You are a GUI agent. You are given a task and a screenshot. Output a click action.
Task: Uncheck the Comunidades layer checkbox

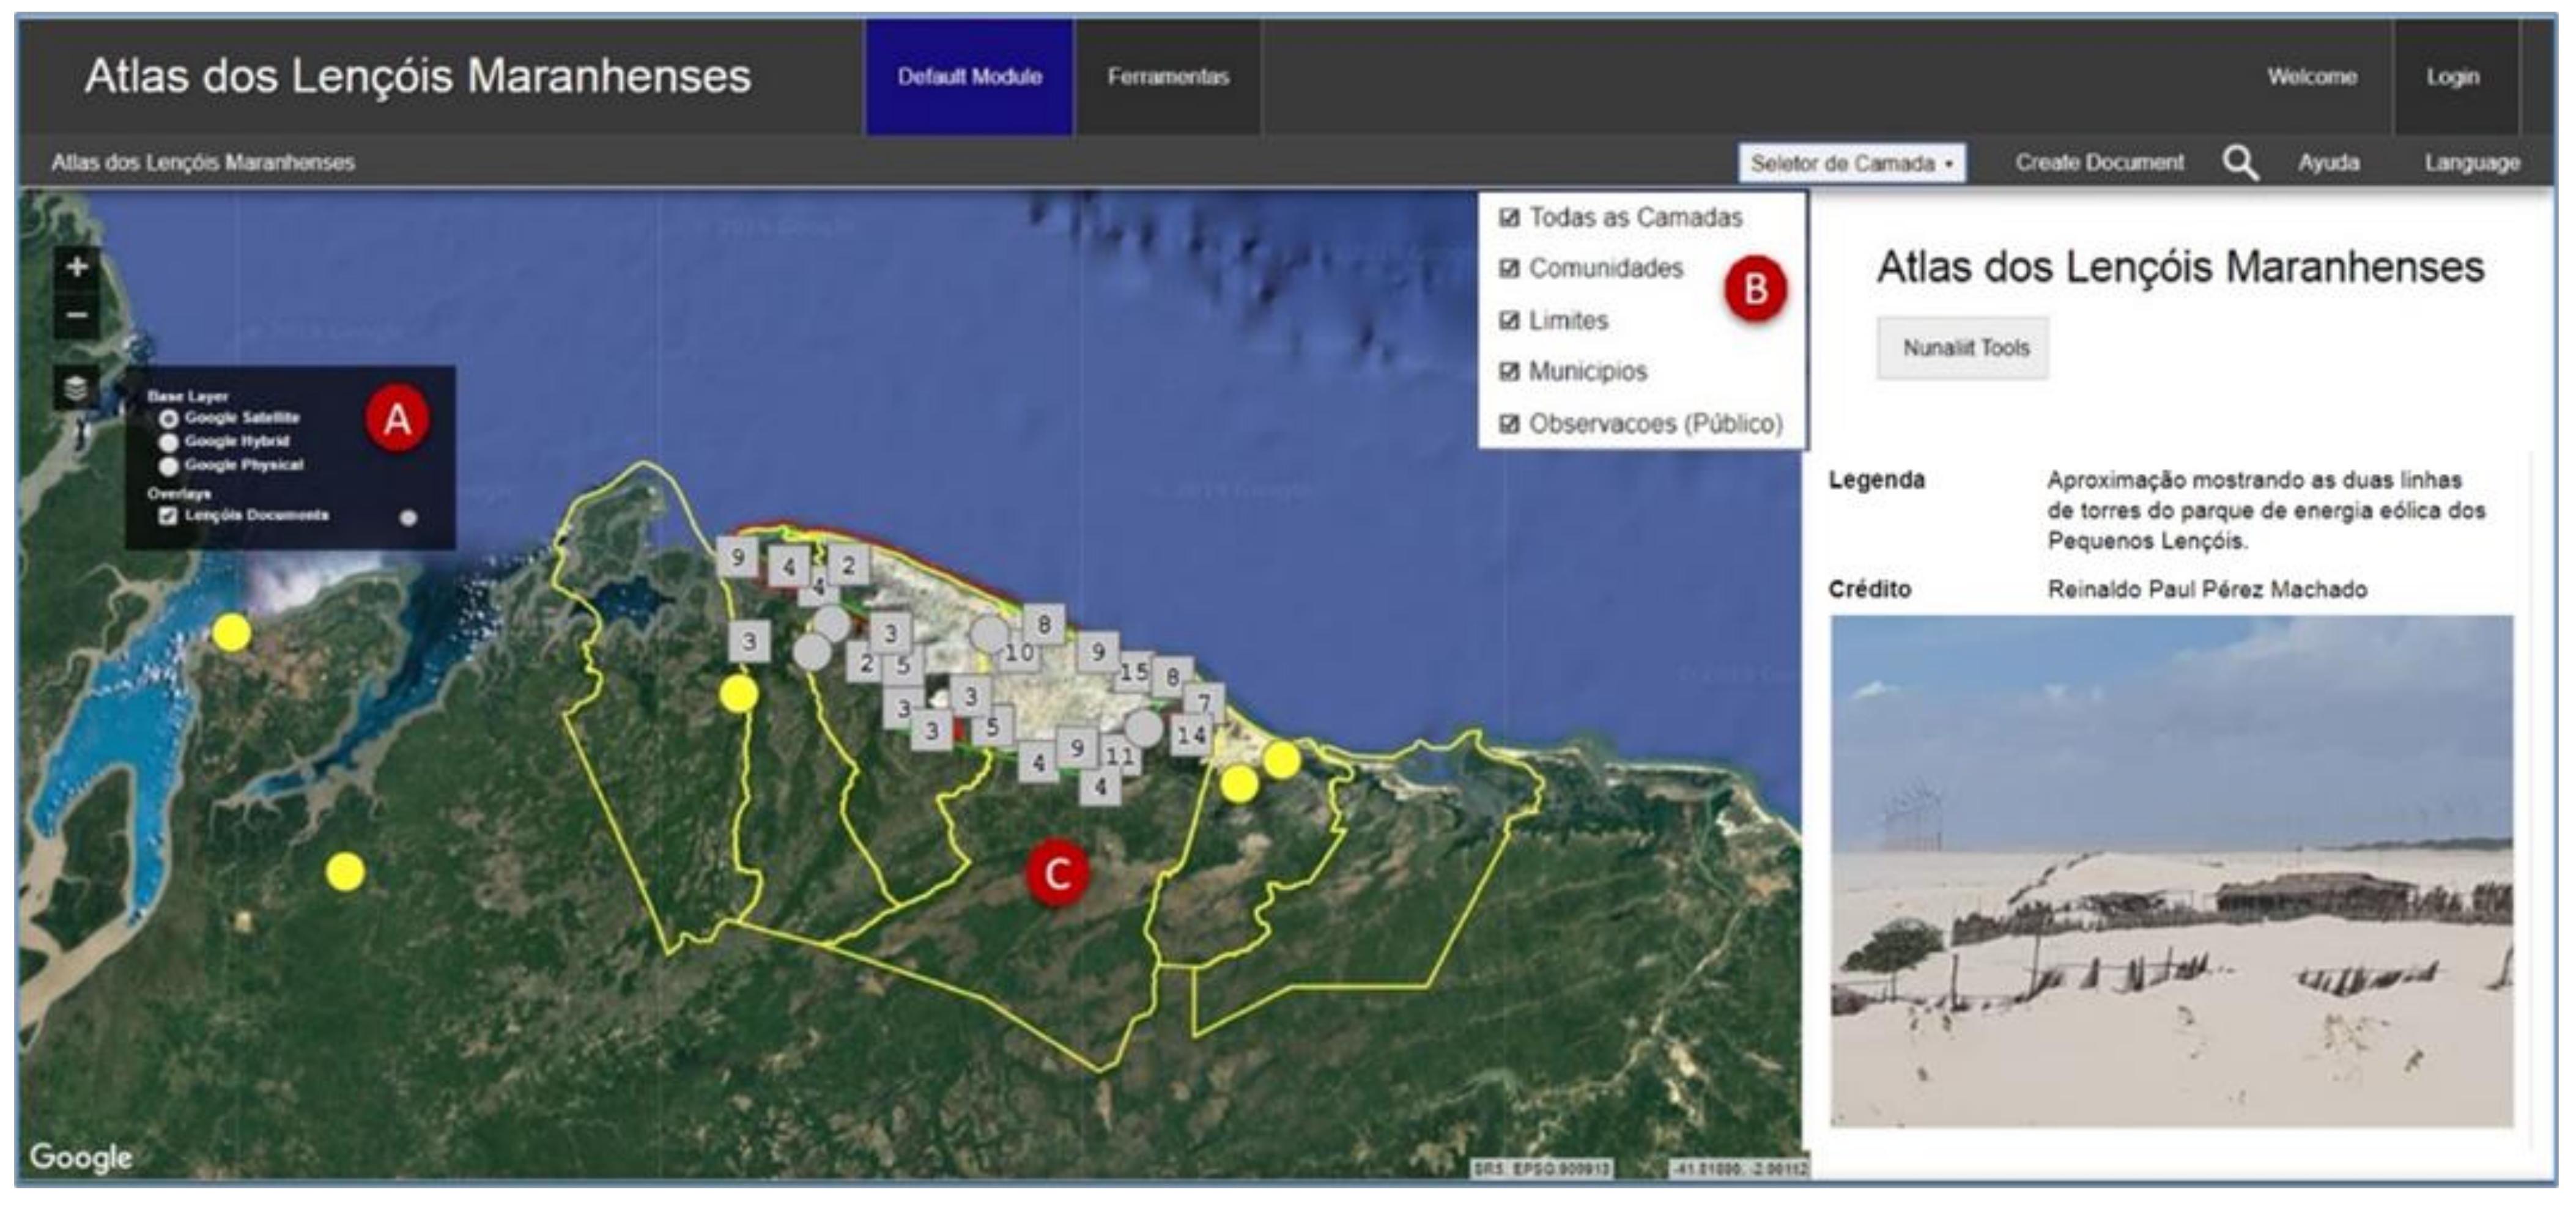click(1509, 269)
